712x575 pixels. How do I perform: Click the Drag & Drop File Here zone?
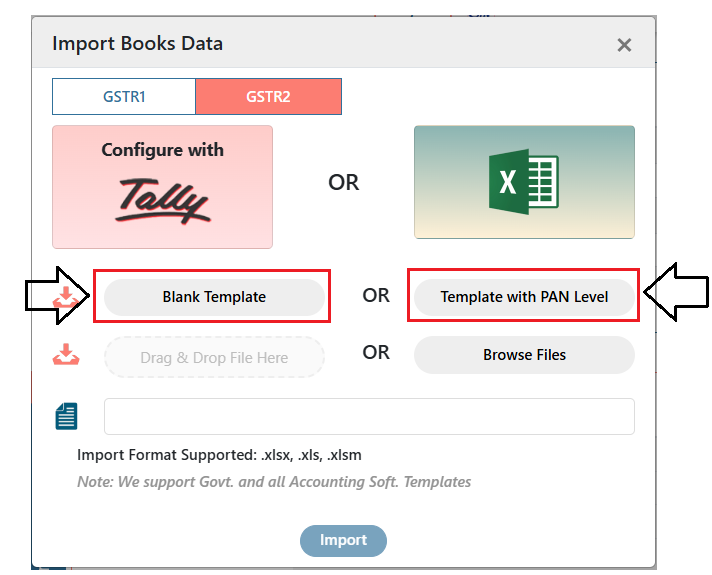click(x=214, y=357)
